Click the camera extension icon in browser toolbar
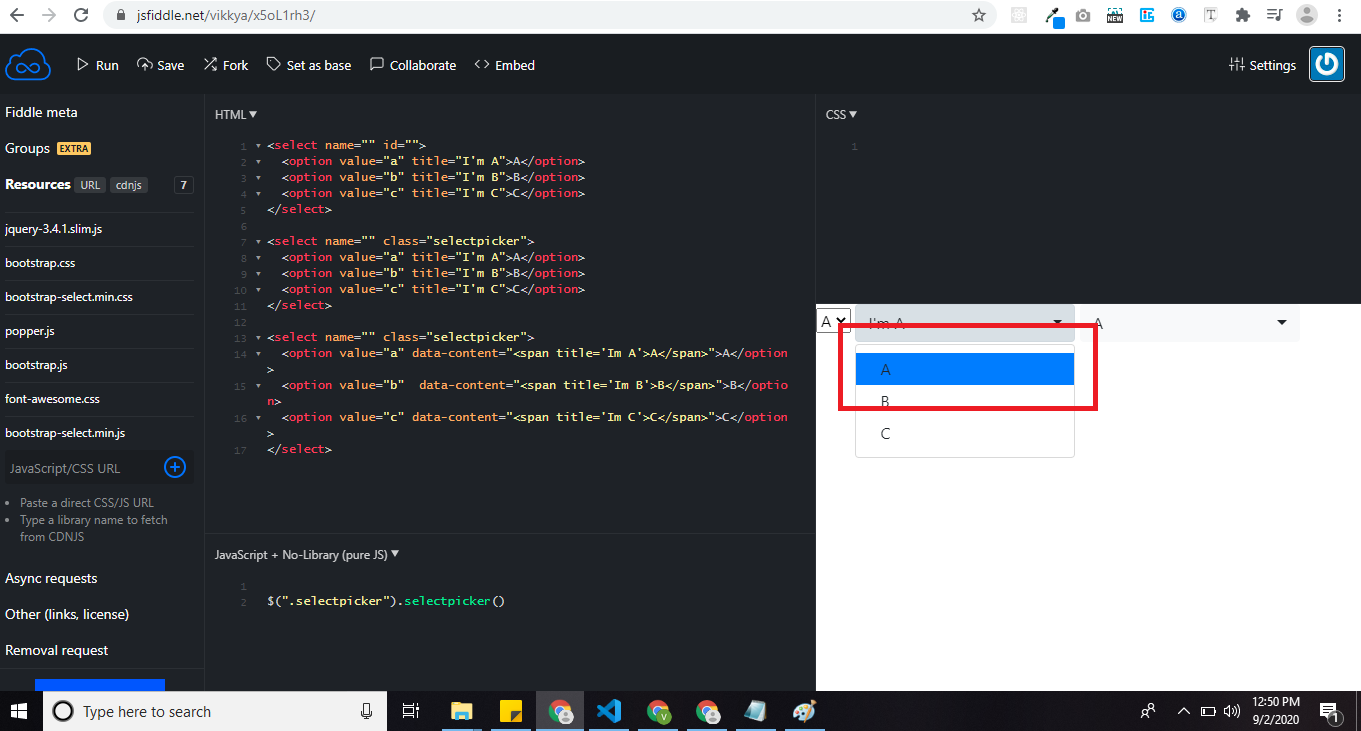 click(1083, 16)
